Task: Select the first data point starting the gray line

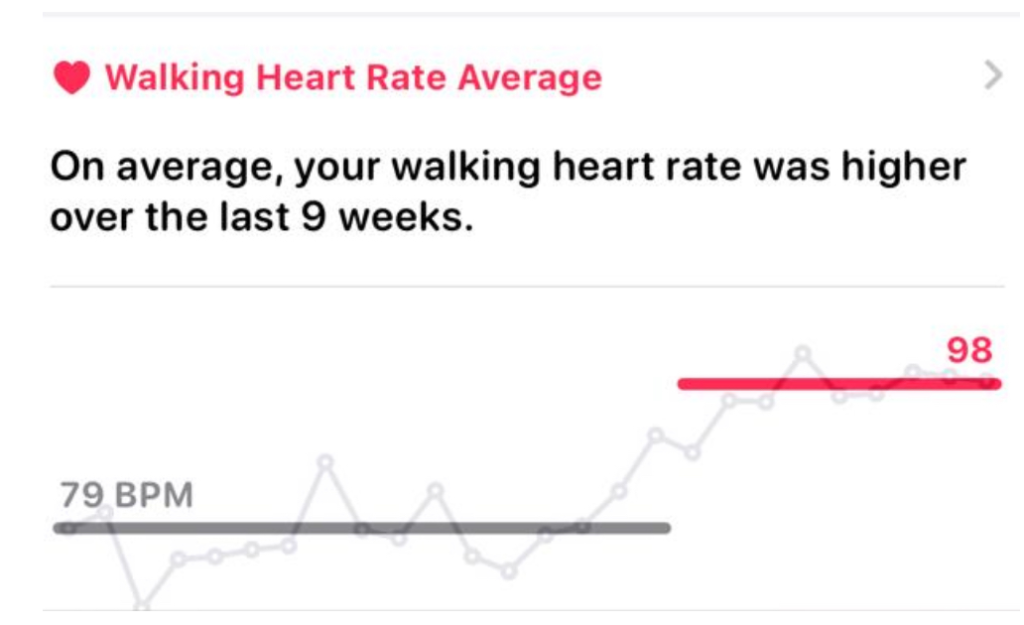Action: (x=66, y=528)
